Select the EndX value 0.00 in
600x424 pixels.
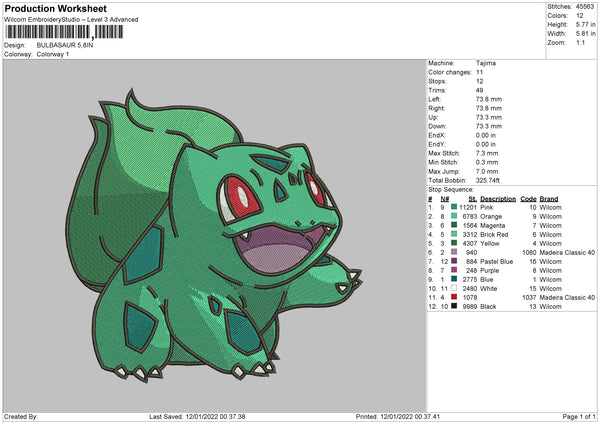(x=486, y=135)
